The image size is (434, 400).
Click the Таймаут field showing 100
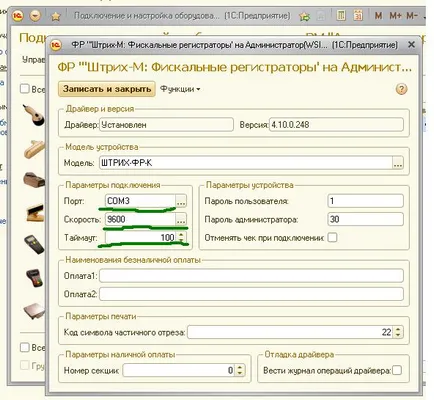point(141,238)
